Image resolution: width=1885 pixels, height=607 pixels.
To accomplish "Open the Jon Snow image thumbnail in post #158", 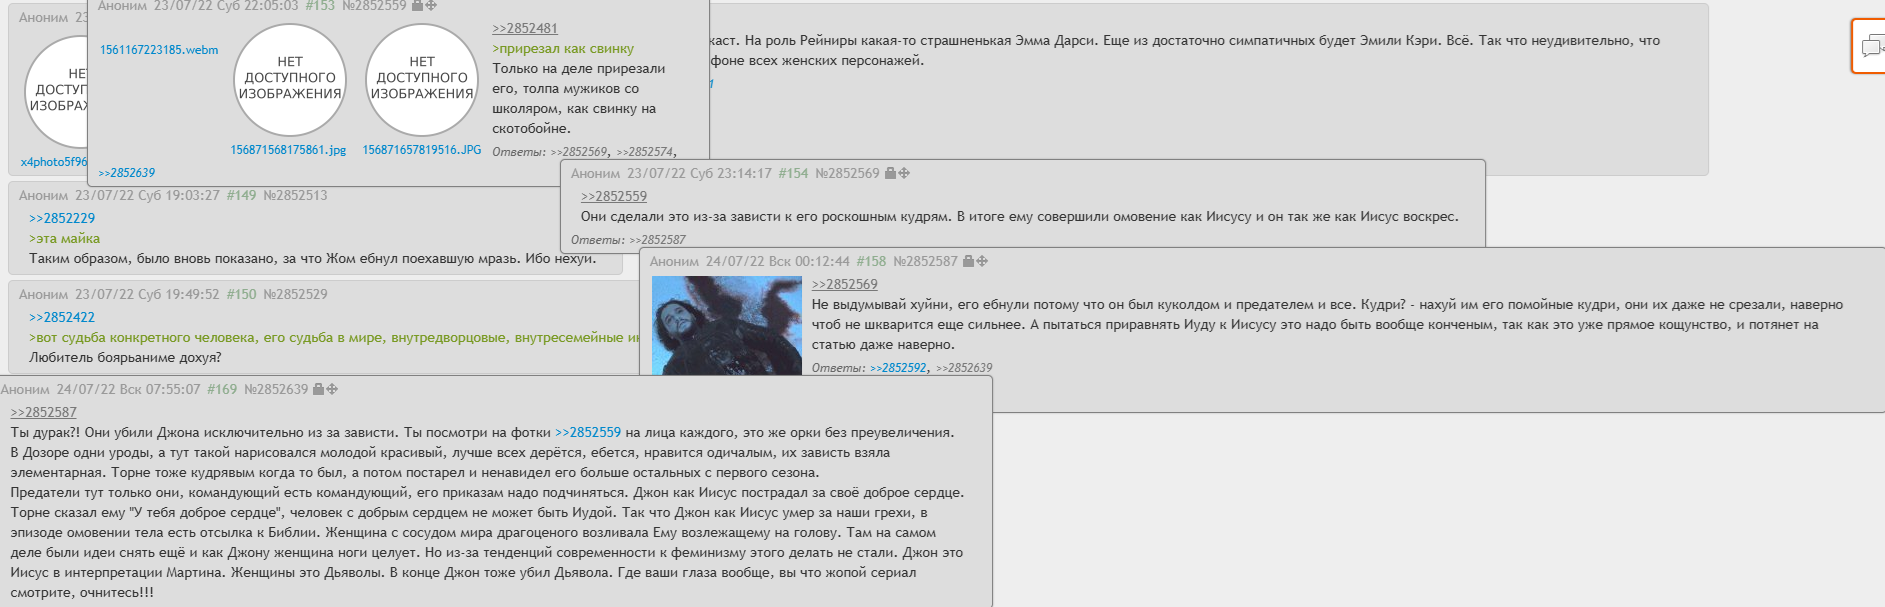I will pos(727,326).
